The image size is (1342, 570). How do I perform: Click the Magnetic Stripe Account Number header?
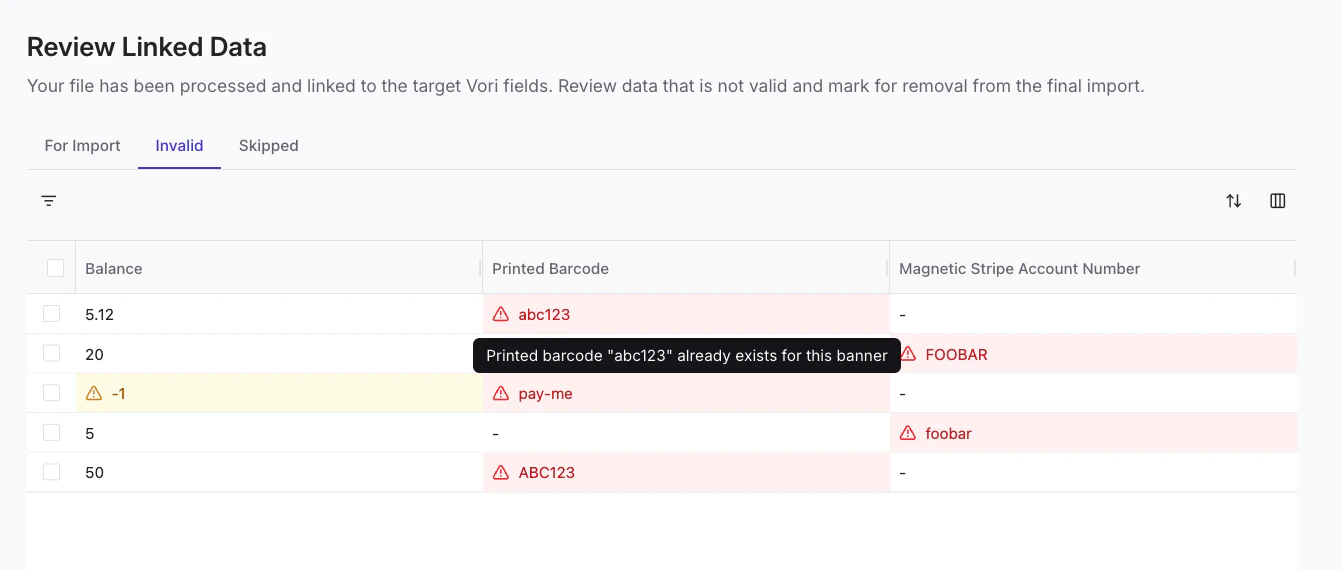click(x=1019, y=269)
